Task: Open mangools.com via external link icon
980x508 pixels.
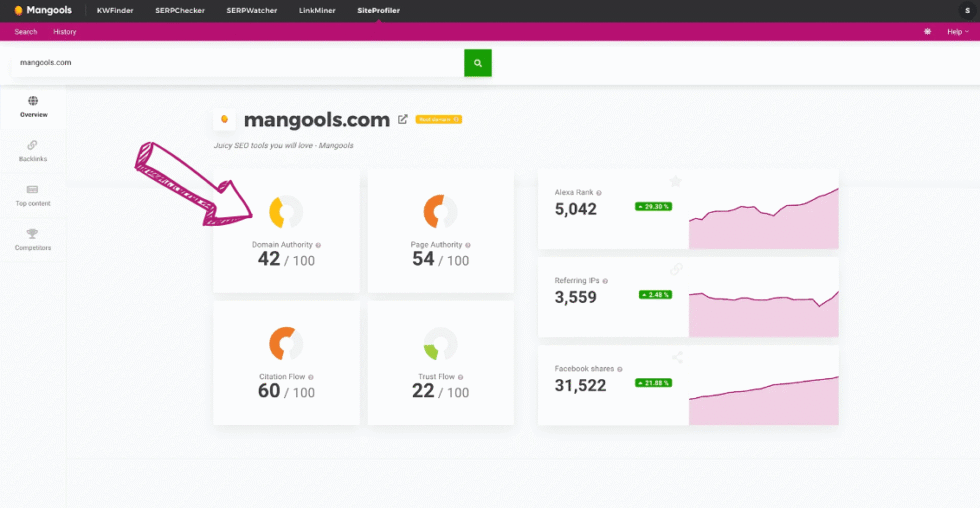Action: coord(403,120)
